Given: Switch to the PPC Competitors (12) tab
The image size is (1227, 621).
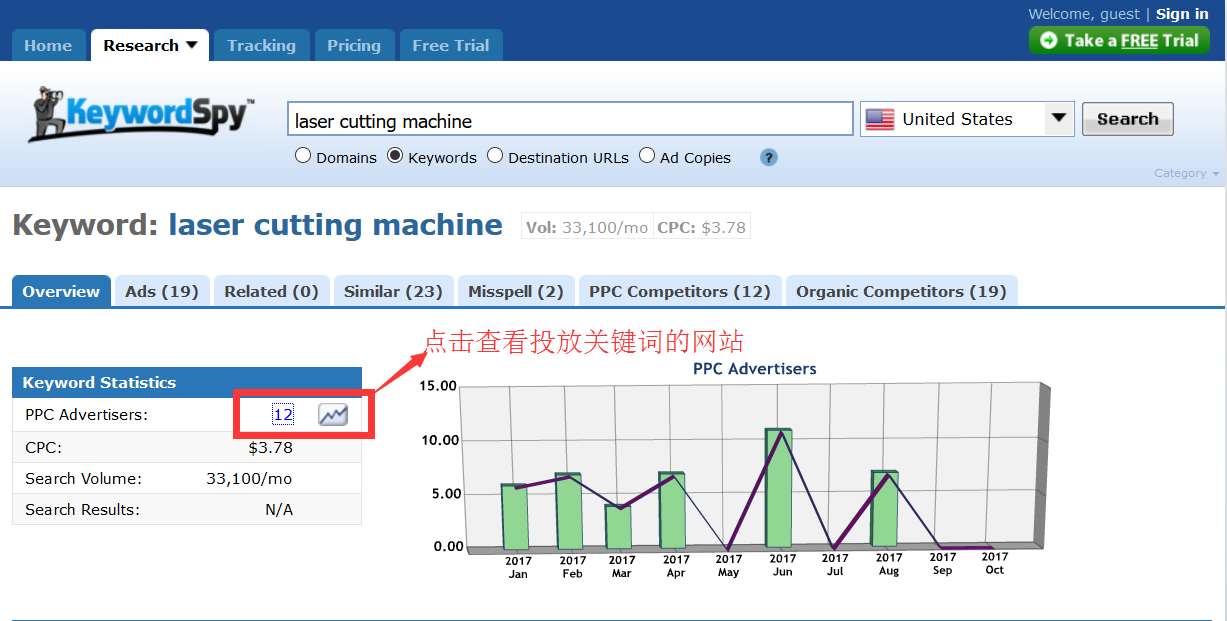Looking at the screenshot, I should tap(679, 292).
